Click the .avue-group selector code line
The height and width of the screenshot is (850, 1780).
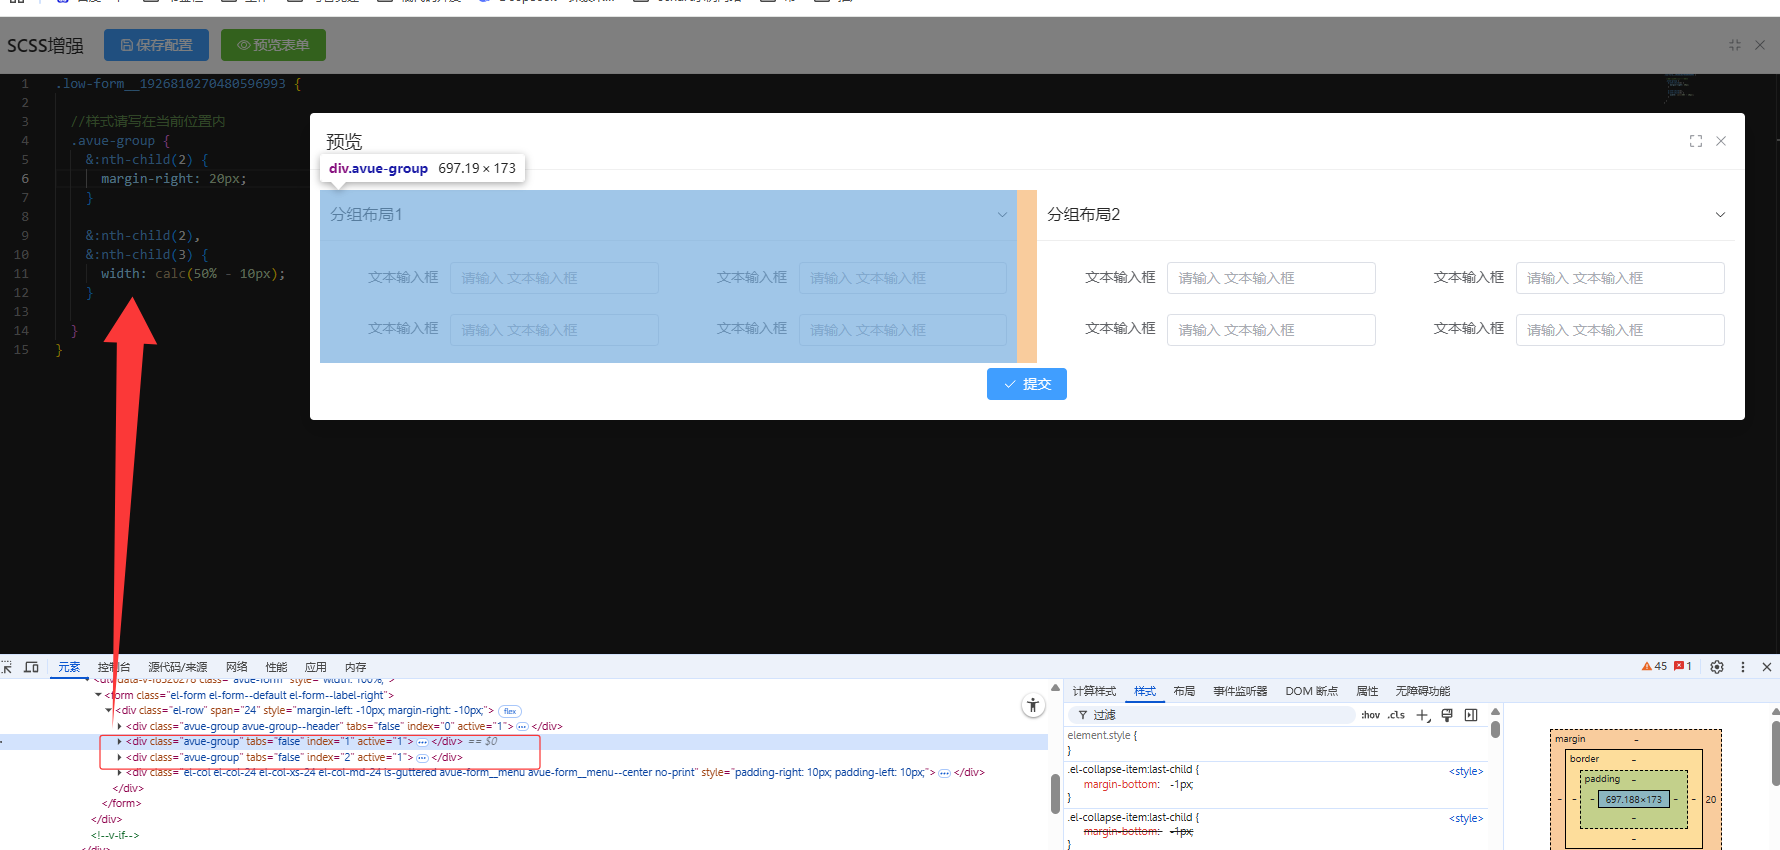120,140
